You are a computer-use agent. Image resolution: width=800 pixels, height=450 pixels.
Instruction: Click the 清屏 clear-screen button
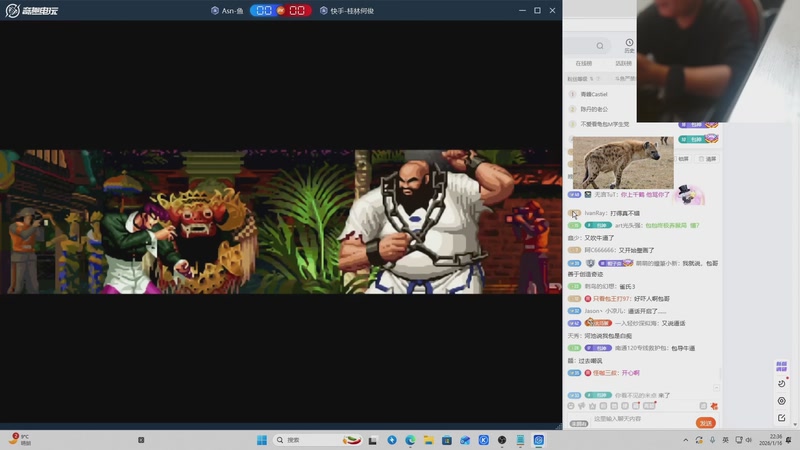pos(708,159)
